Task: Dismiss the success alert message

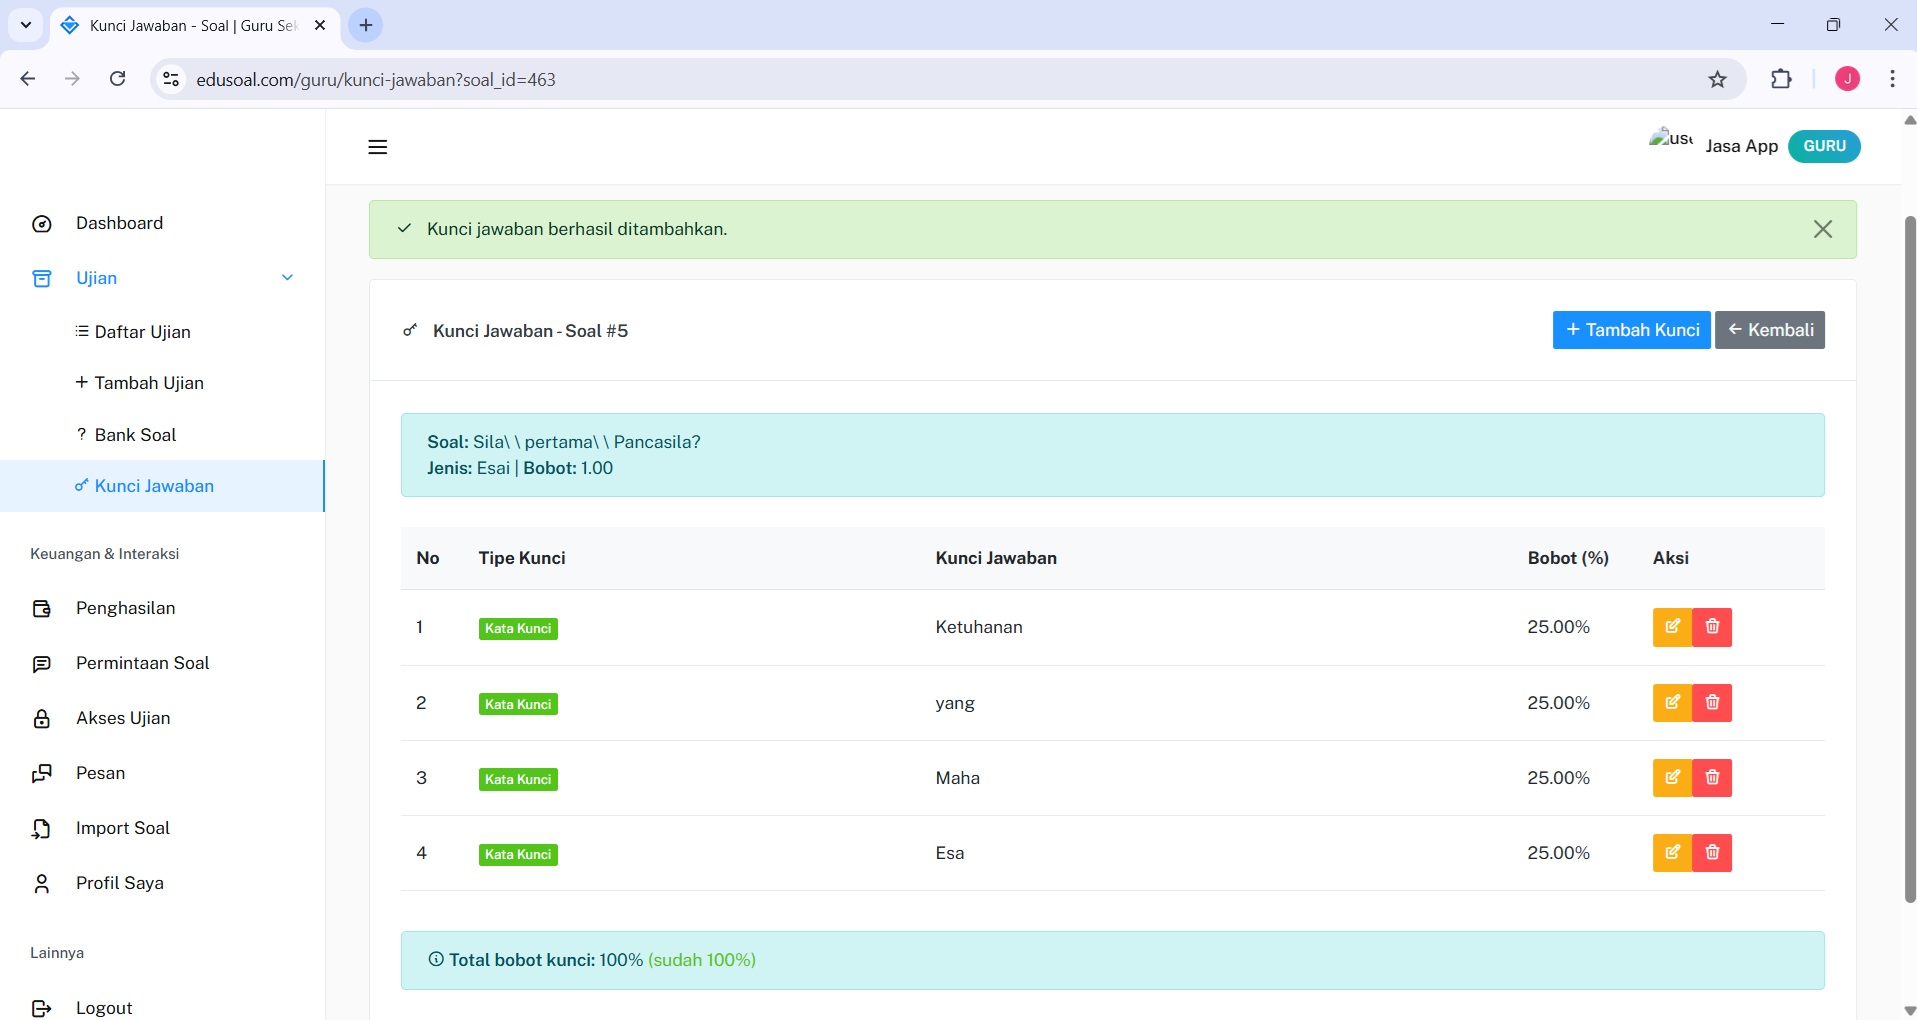Action: click(x=1822, y=229)
